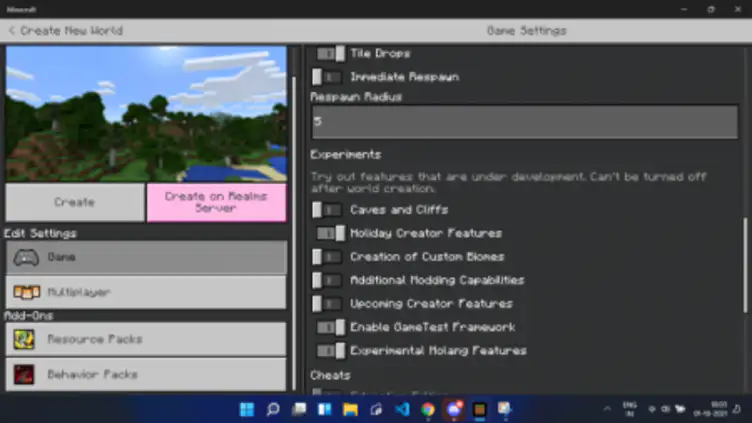Screen dimensions: 752x423
Task: Enable Creation of Custom Biomes
Action: pyautogui.click(x=327, y=257)
